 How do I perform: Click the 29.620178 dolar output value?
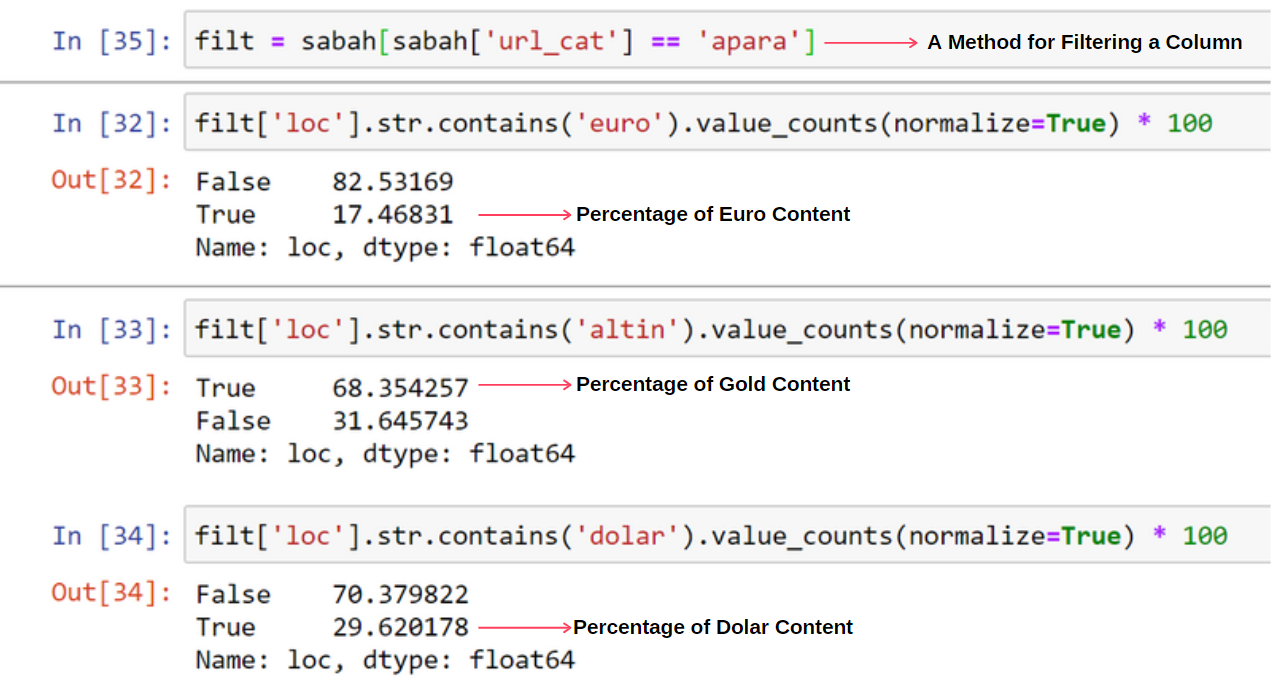click(400, 627)
